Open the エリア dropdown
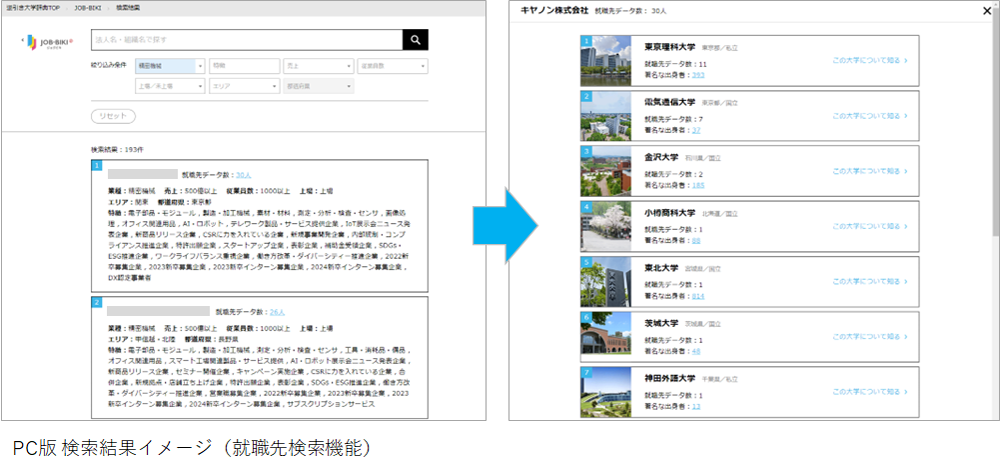1000x473 pixels. [x=244, y=86]
